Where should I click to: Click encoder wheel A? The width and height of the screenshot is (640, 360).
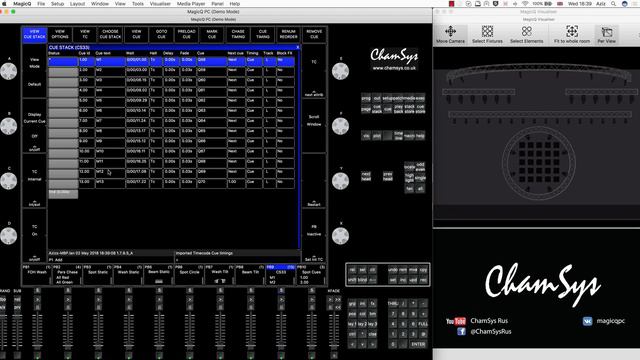(x=9, y=71)
